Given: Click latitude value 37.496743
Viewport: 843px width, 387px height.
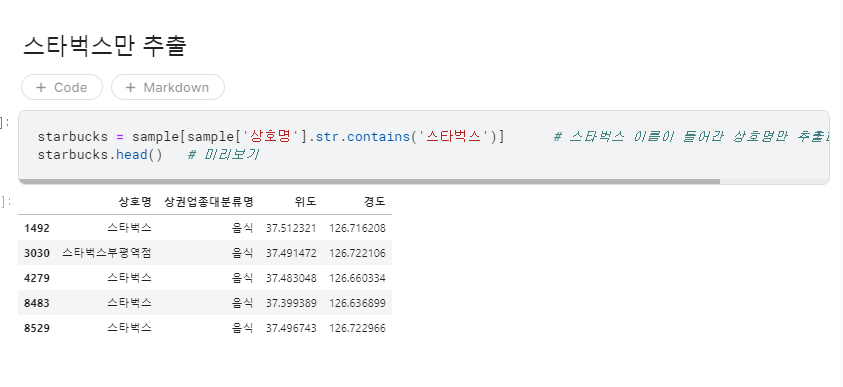Looking at the screenshot, I should [291, 328].
